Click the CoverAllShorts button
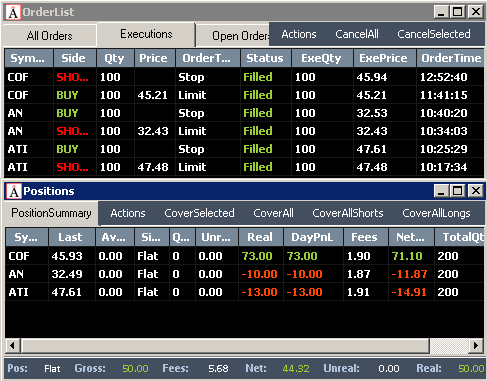The height and width of the screenshot is (381, 487). click(348, 213)
